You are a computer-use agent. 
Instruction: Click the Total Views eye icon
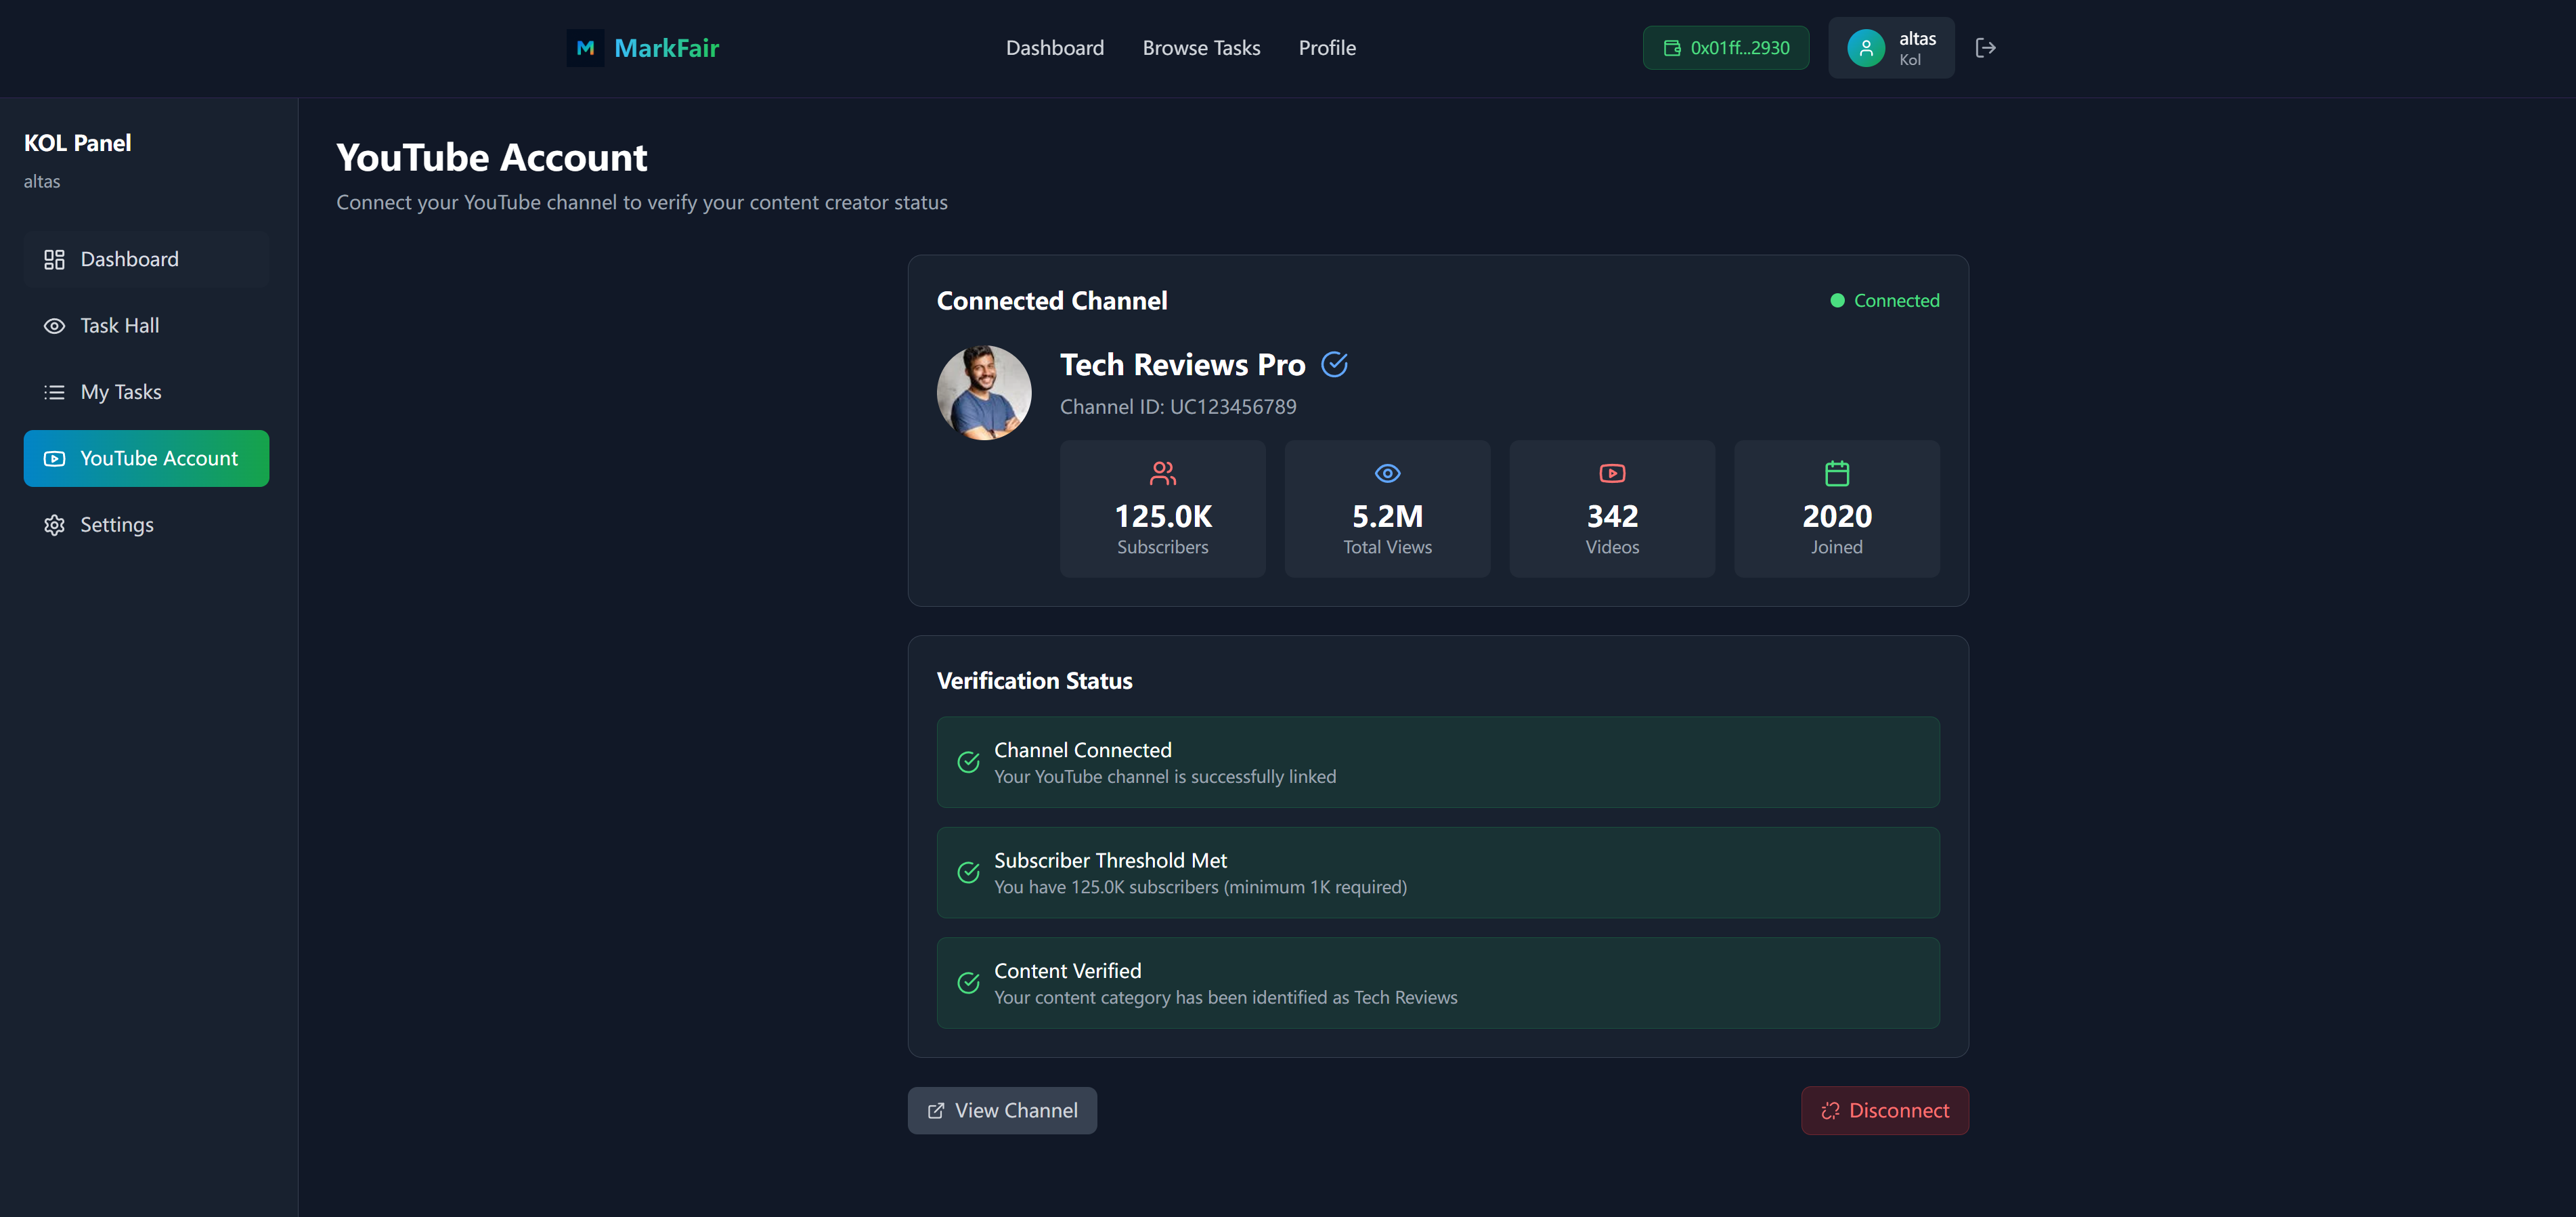tap(1387, 473)
